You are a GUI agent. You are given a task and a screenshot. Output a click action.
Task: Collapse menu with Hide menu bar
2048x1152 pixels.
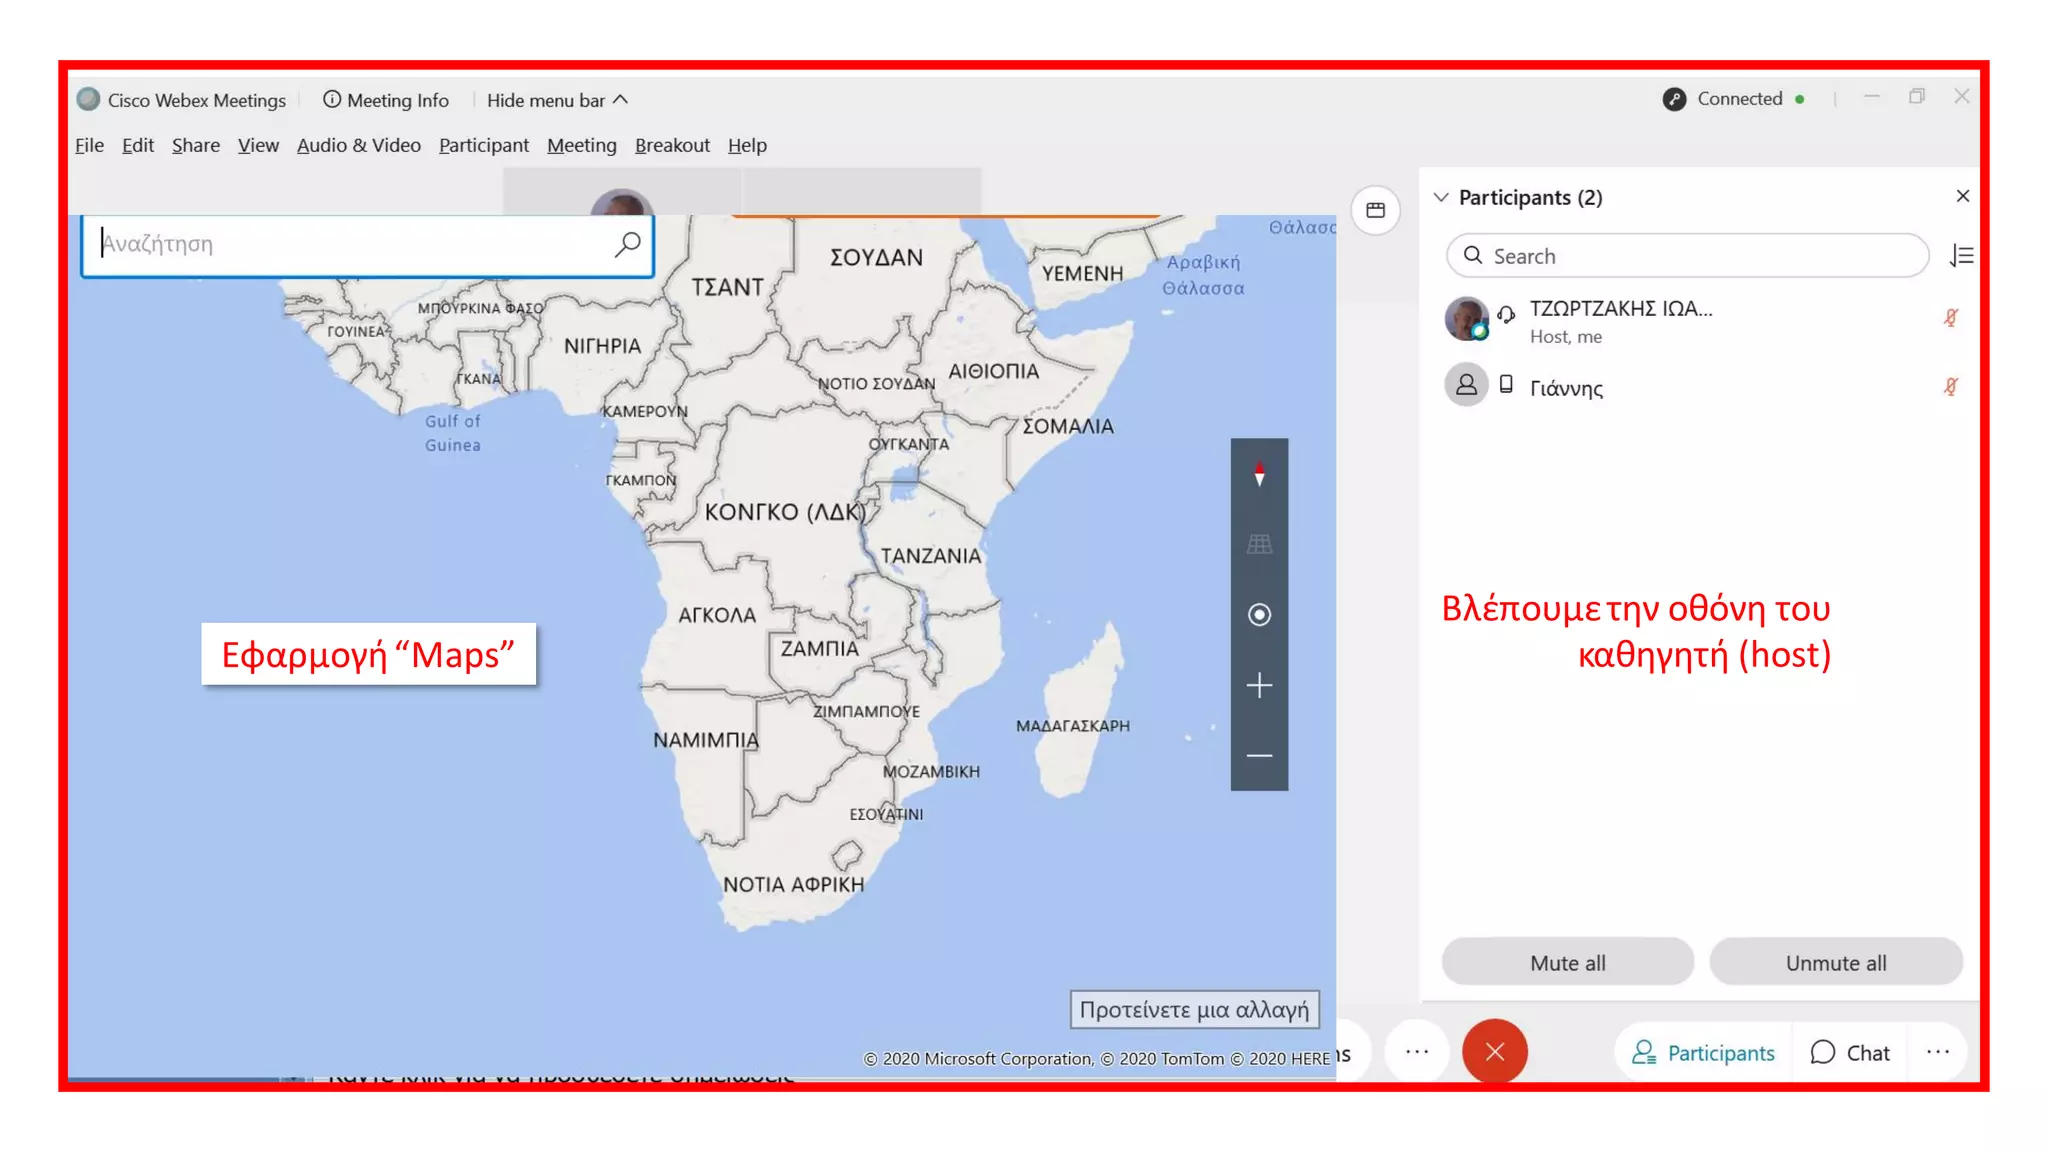tap(557, 100)
